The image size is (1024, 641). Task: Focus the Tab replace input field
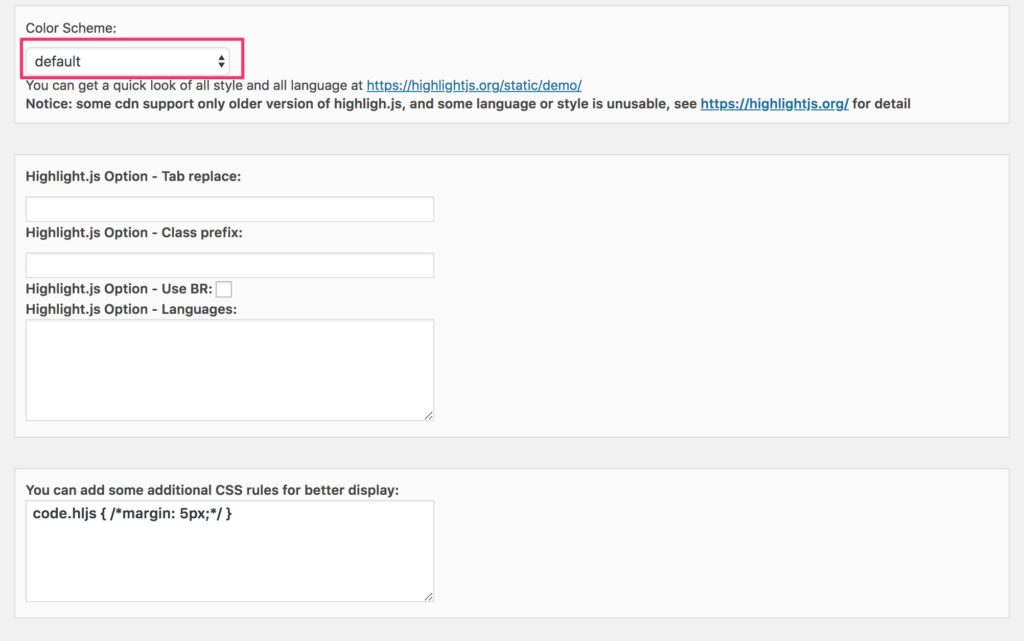click(229, 209)
